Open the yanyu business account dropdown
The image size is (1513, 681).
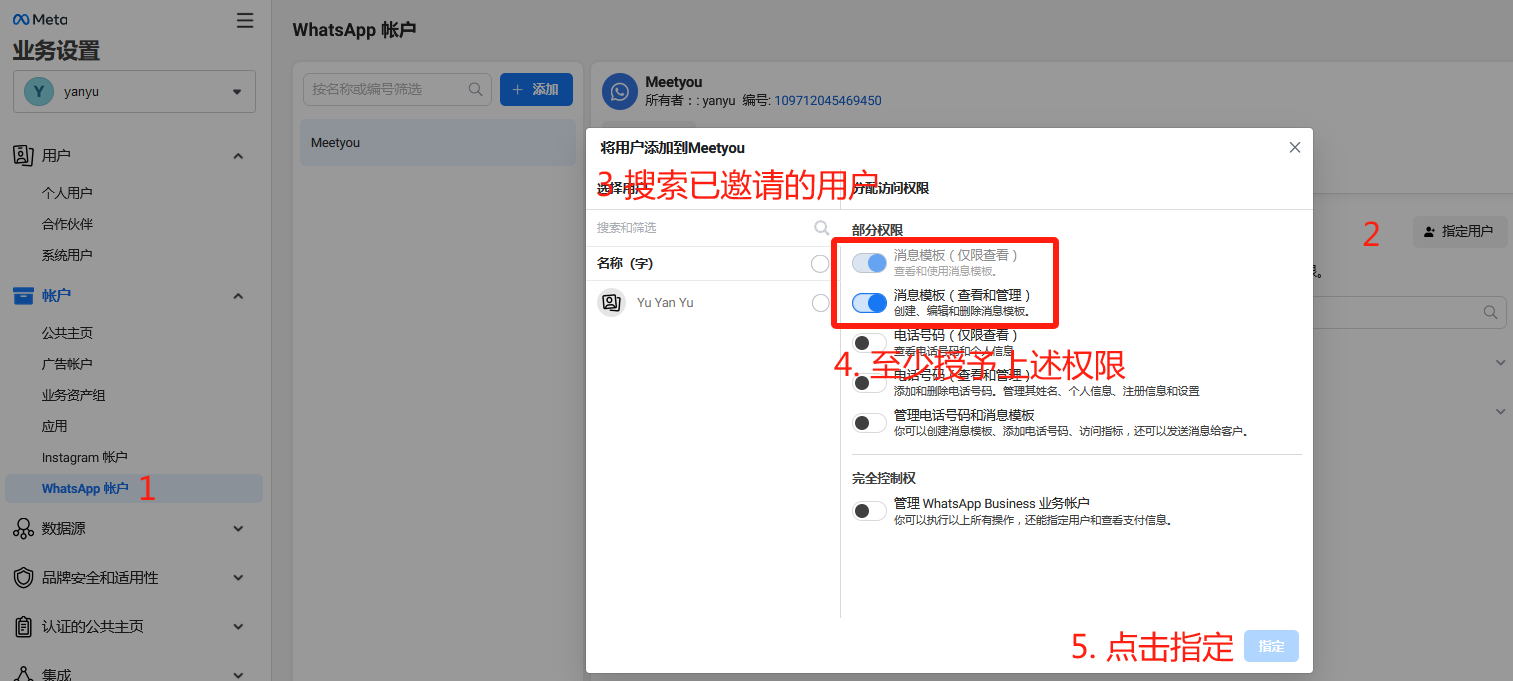(134, 91)
